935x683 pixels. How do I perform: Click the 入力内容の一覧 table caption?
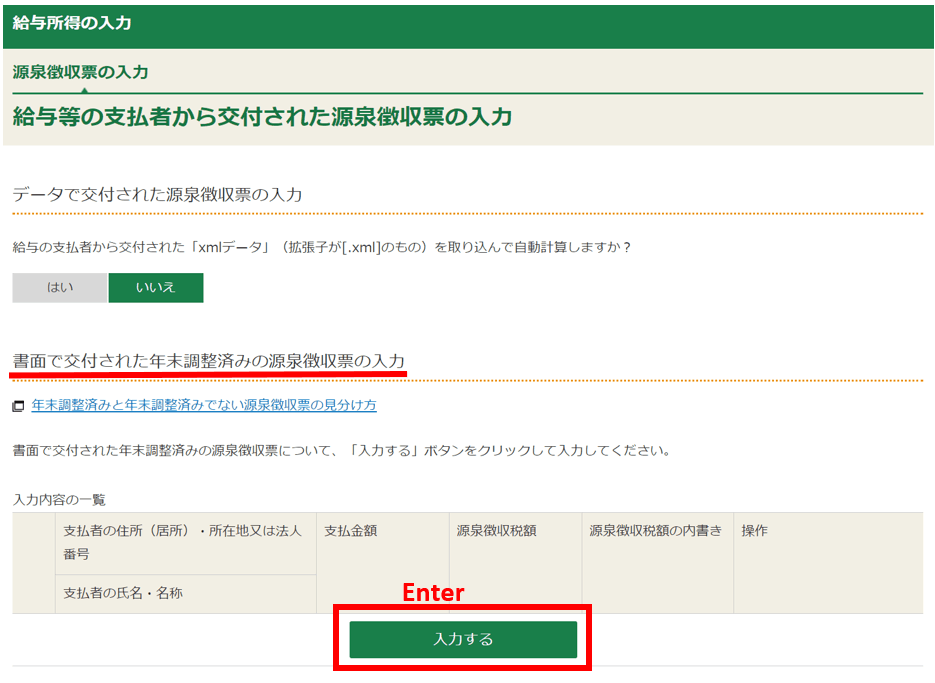59,500
